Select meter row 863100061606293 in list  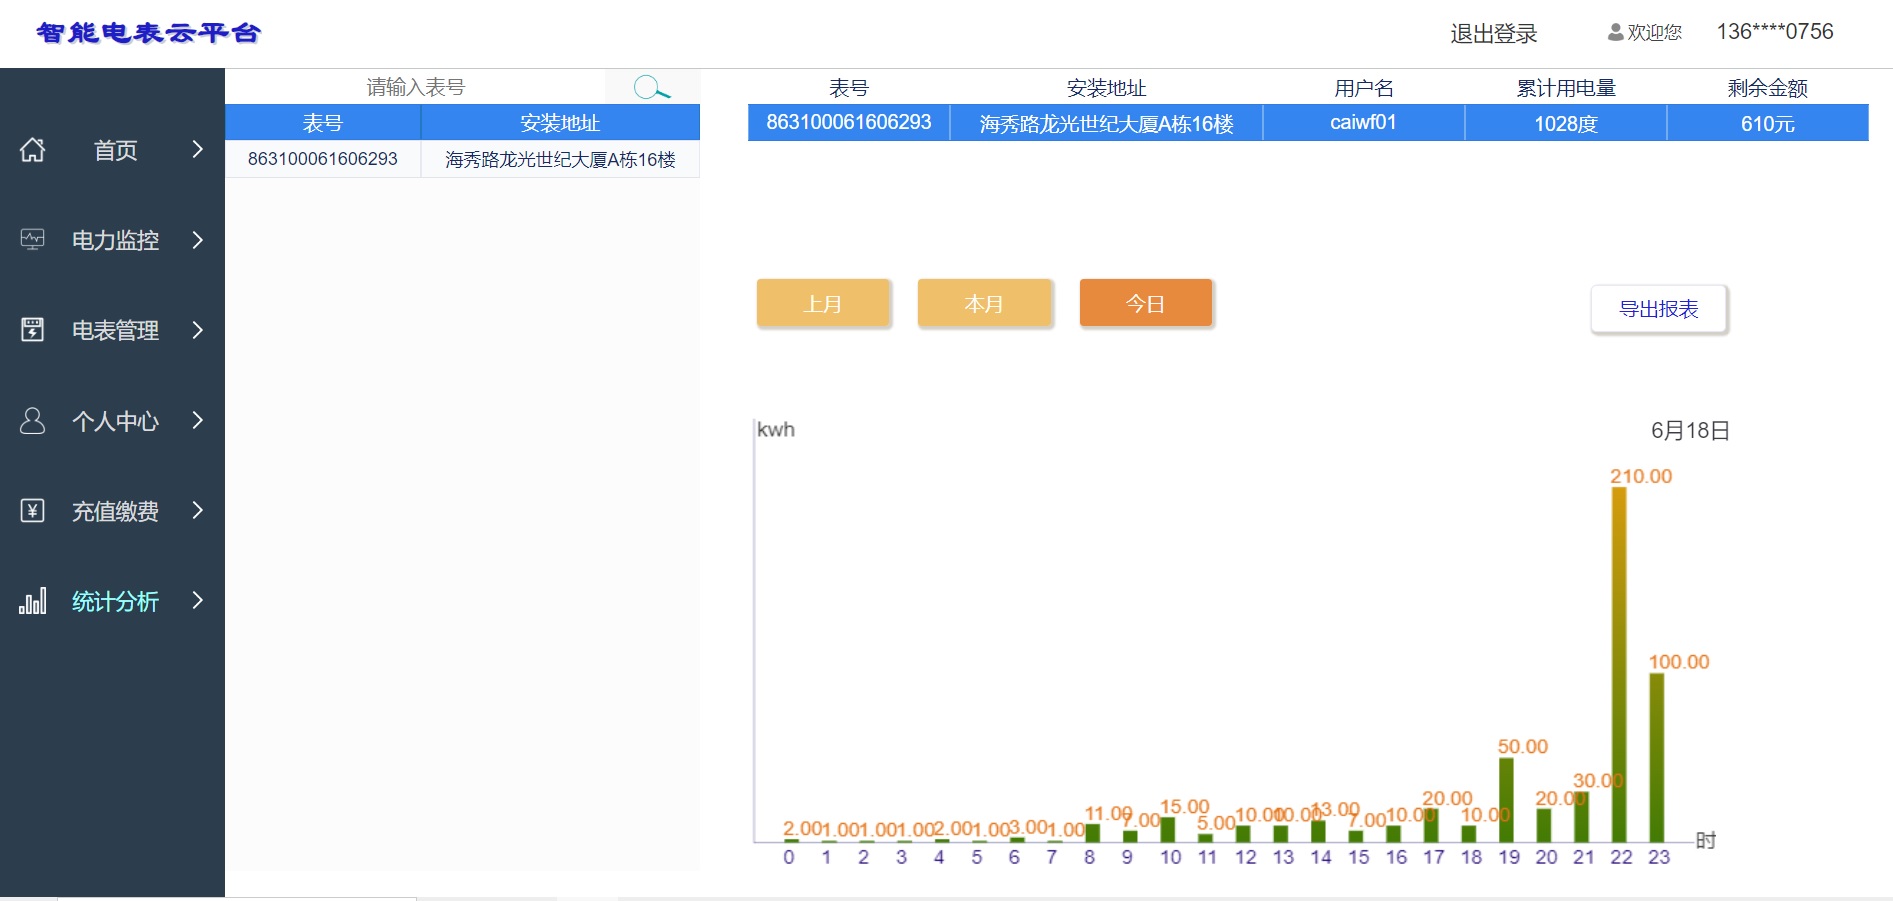462,159
